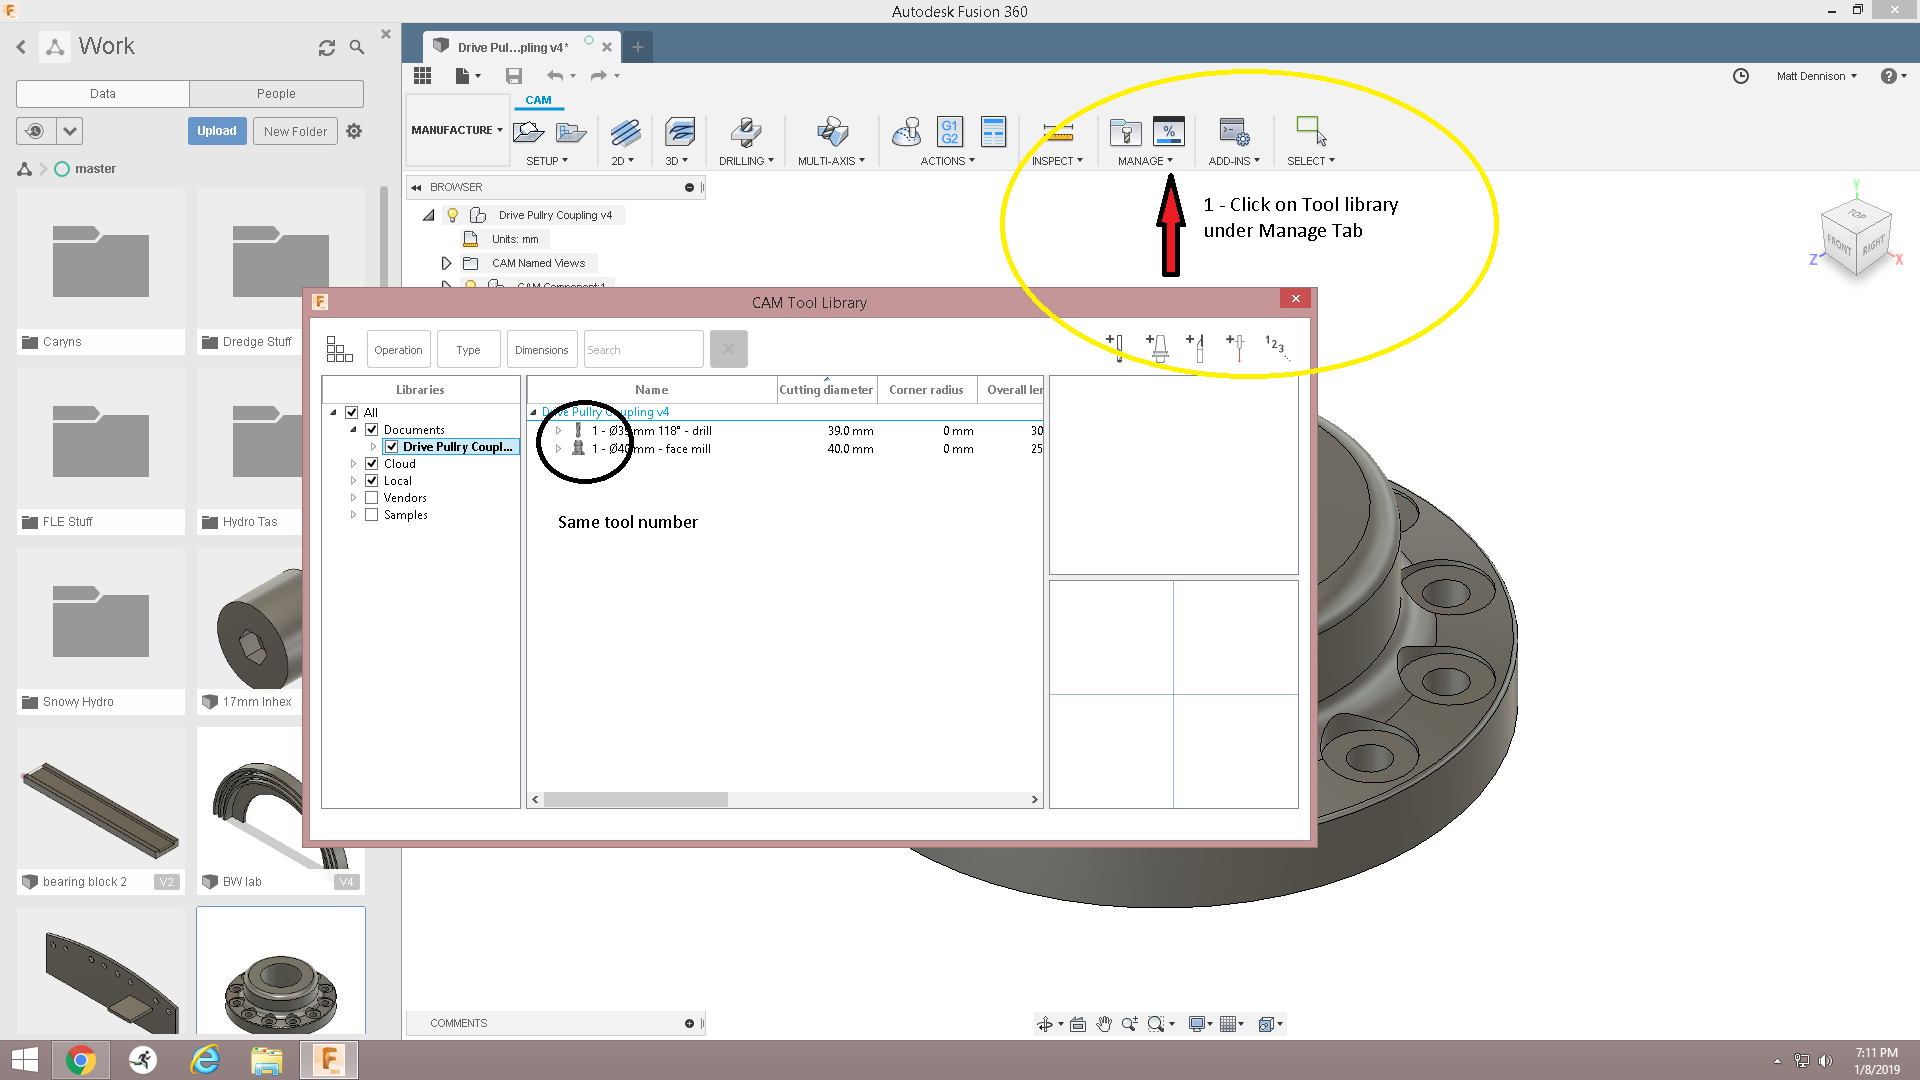Viewport: 1920px width, 1080px height.
Task: Click the new holder icon in Tool Library
Action: [1157, 347]
